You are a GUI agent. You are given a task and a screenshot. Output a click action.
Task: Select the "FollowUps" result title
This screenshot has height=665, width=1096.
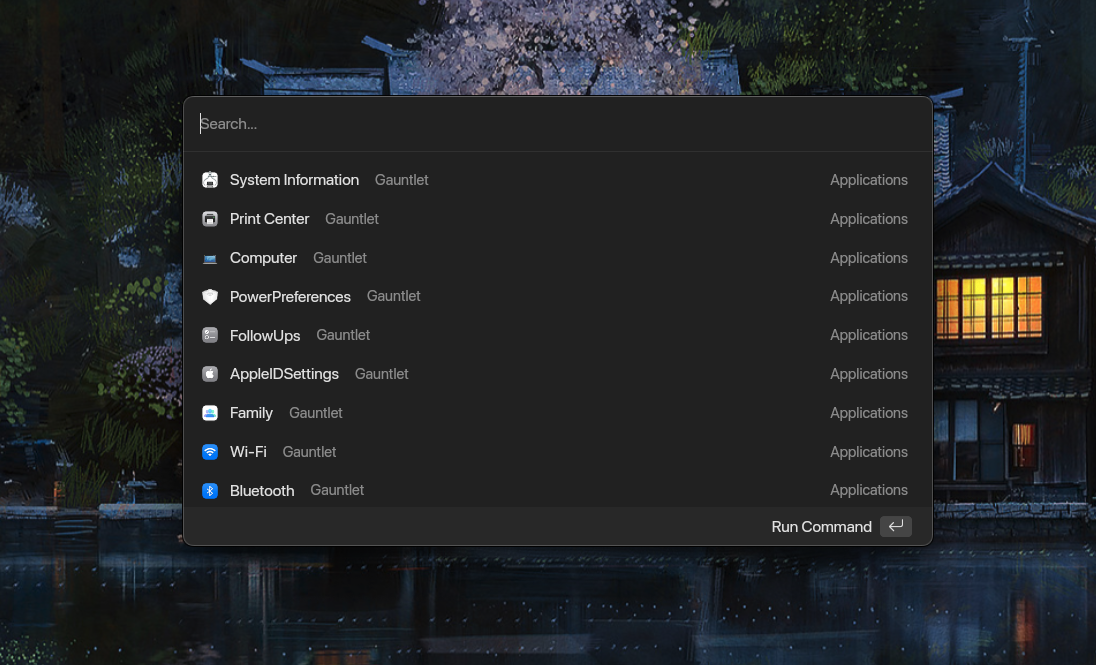tap(265, 336)
